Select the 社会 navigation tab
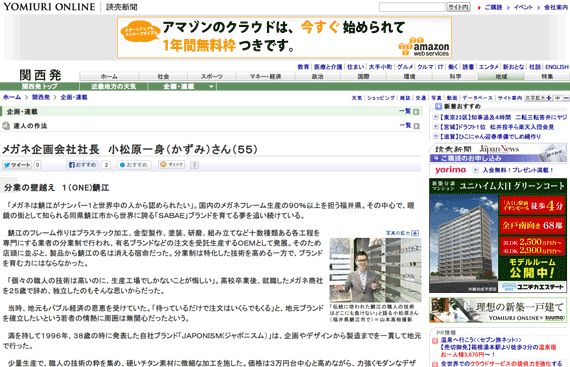Image resolution: width=570 pixels, height=367 pixels. pyautogui.click(x=163, y=76)
